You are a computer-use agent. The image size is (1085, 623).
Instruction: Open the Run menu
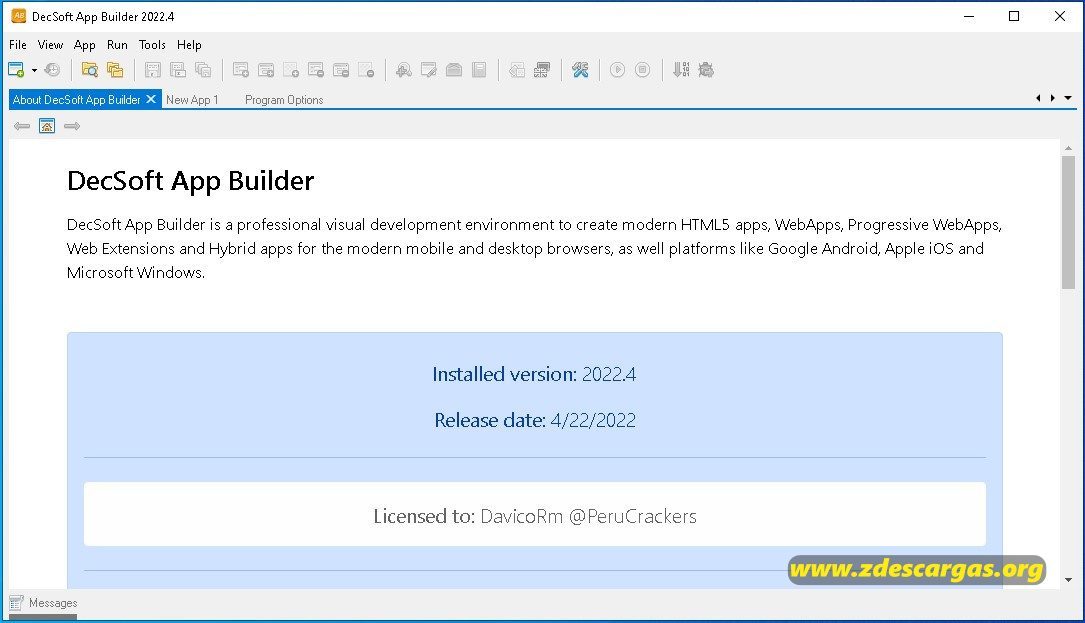pos(117,44)
